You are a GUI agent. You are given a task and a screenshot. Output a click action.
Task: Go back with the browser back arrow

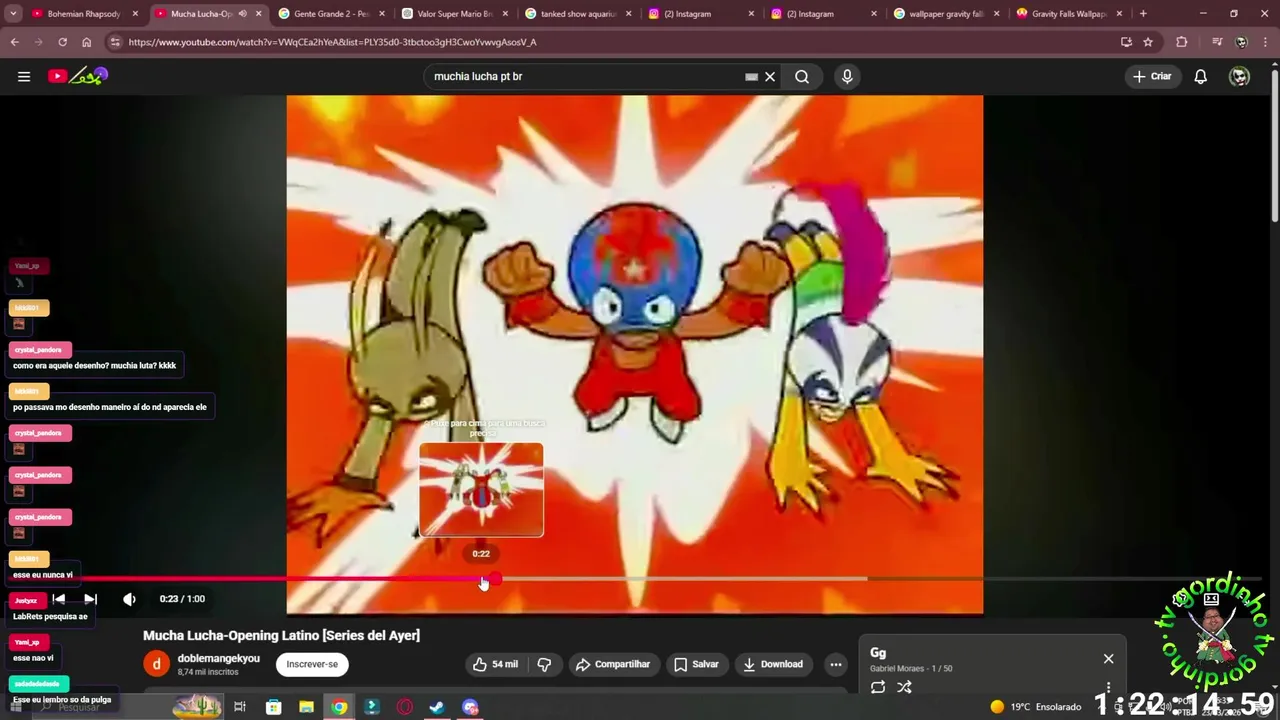pyautogui.click(x=14, y=42)
